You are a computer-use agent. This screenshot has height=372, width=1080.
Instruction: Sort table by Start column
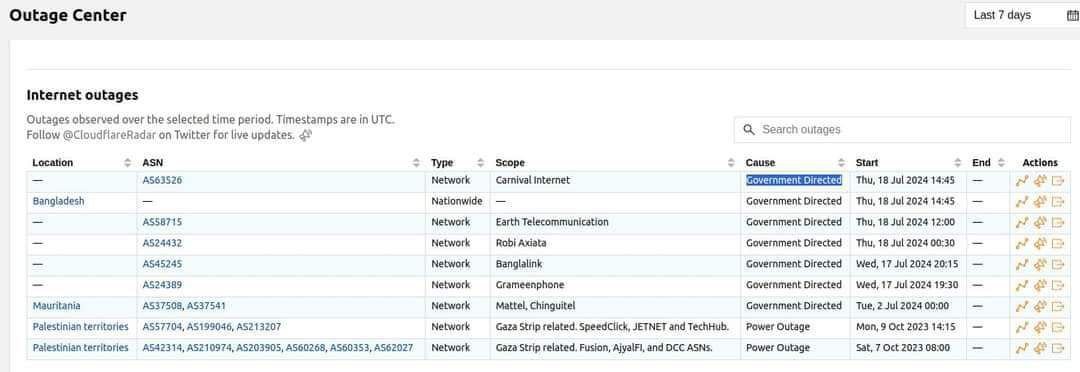[x=957, y=163]
